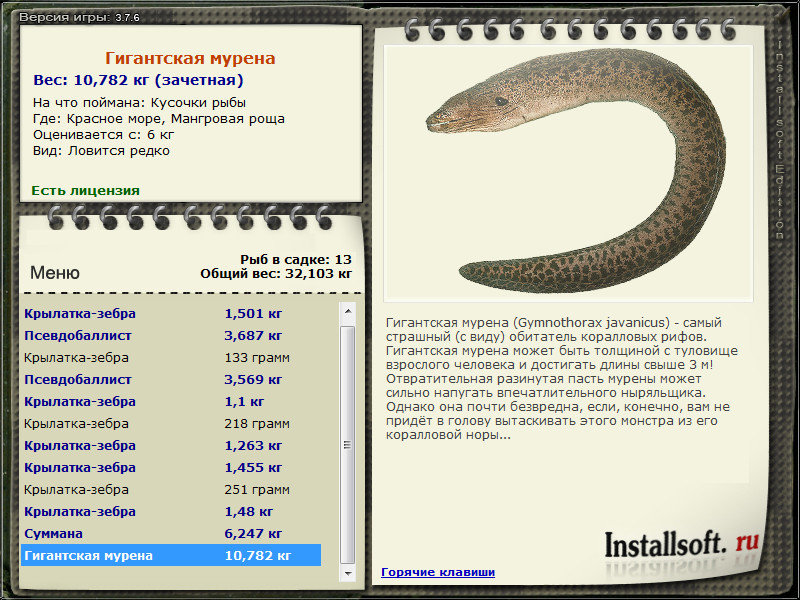The width and height of the screenshot is (800, 600).
Task: Click the fish list scroll down arrow
Action: pyautogui.click(x=347, y=573)
